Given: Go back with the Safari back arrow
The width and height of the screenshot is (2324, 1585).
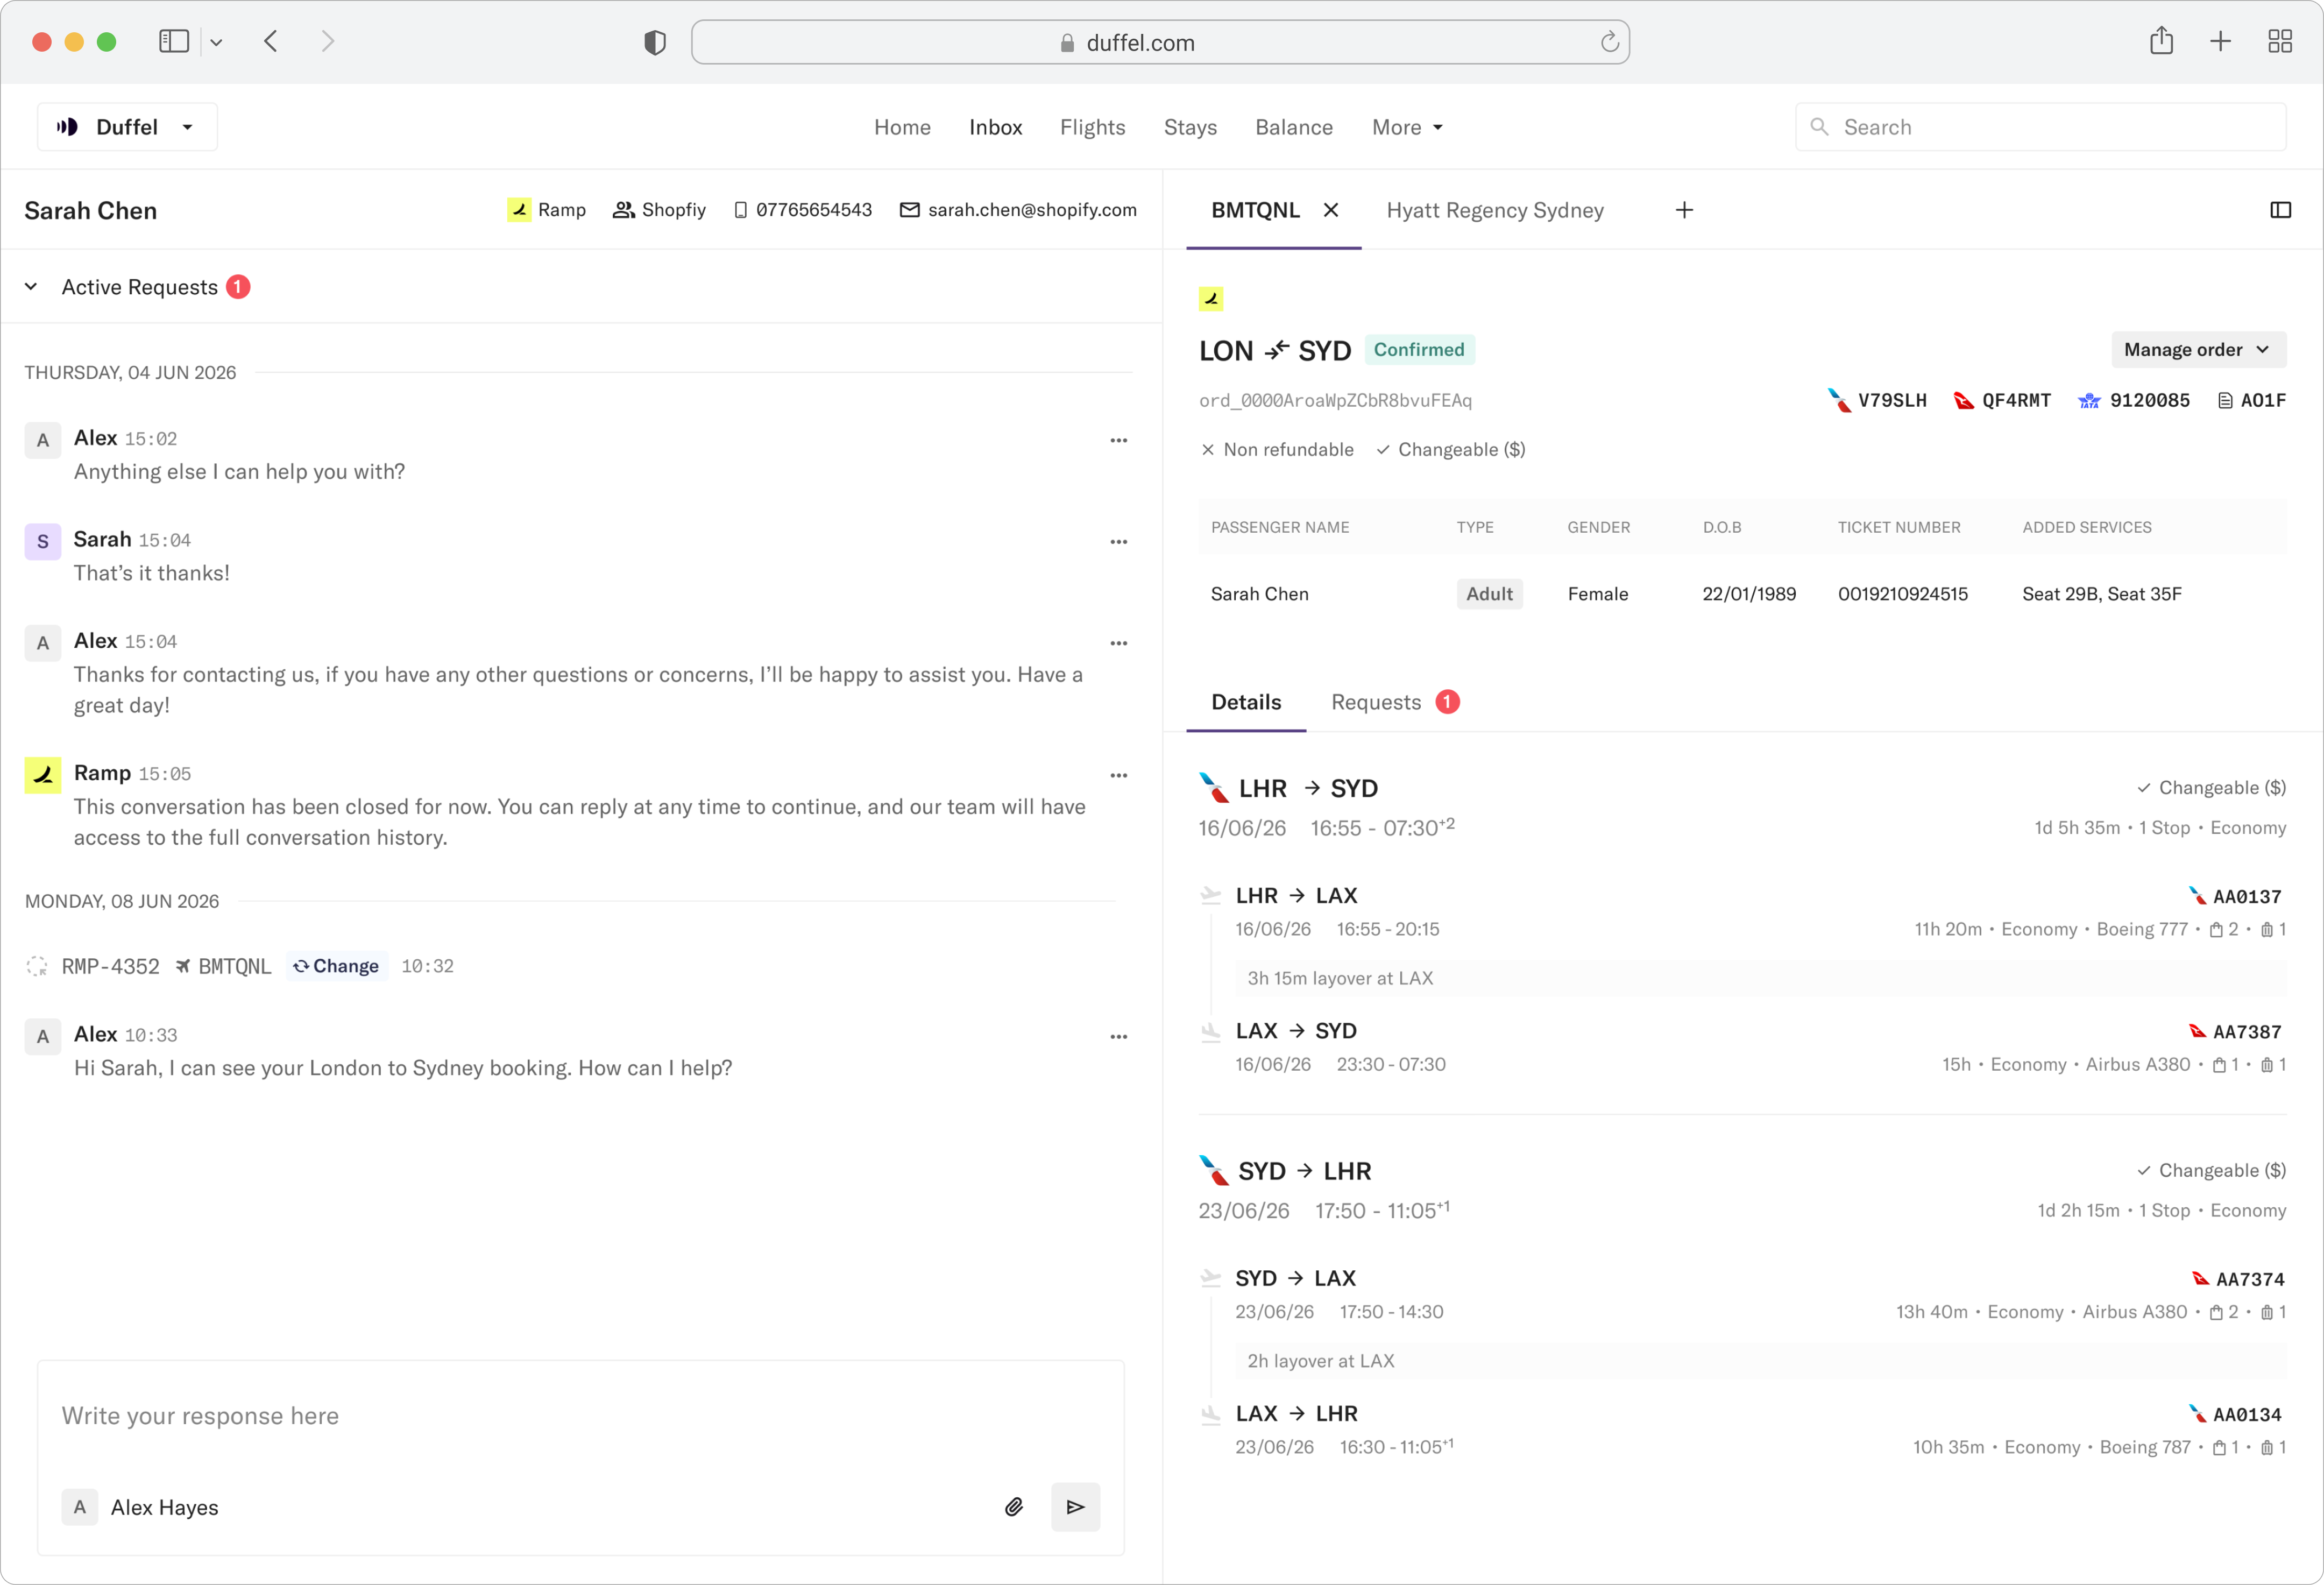Looking at the screenshot, I should pos(271,41).
